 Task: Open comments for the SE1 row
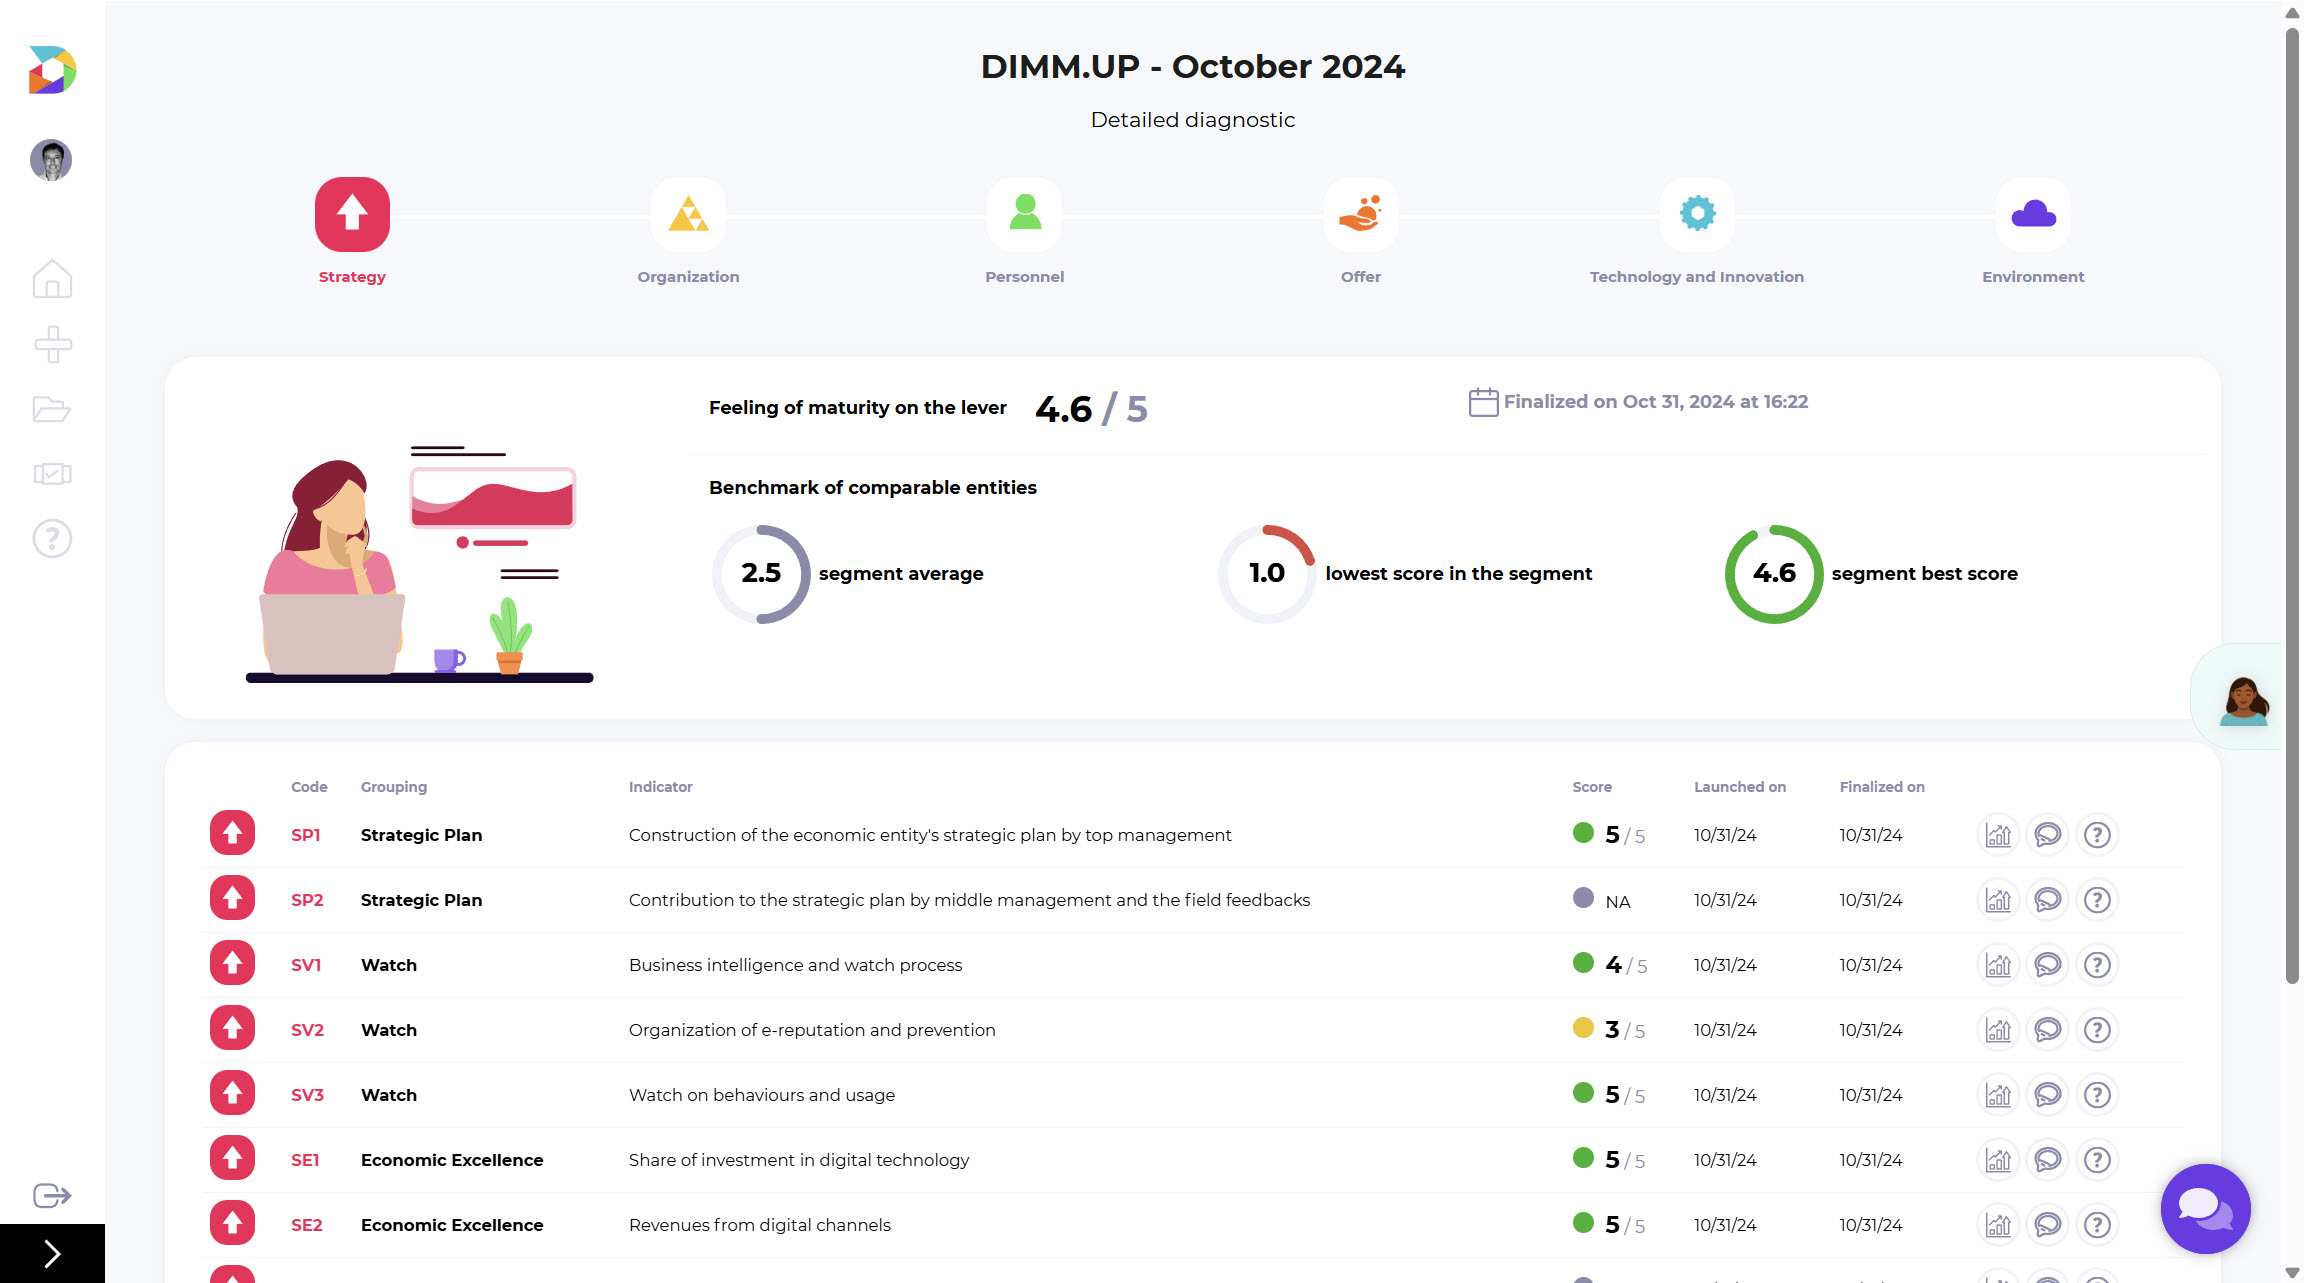coord(2047,1160)
